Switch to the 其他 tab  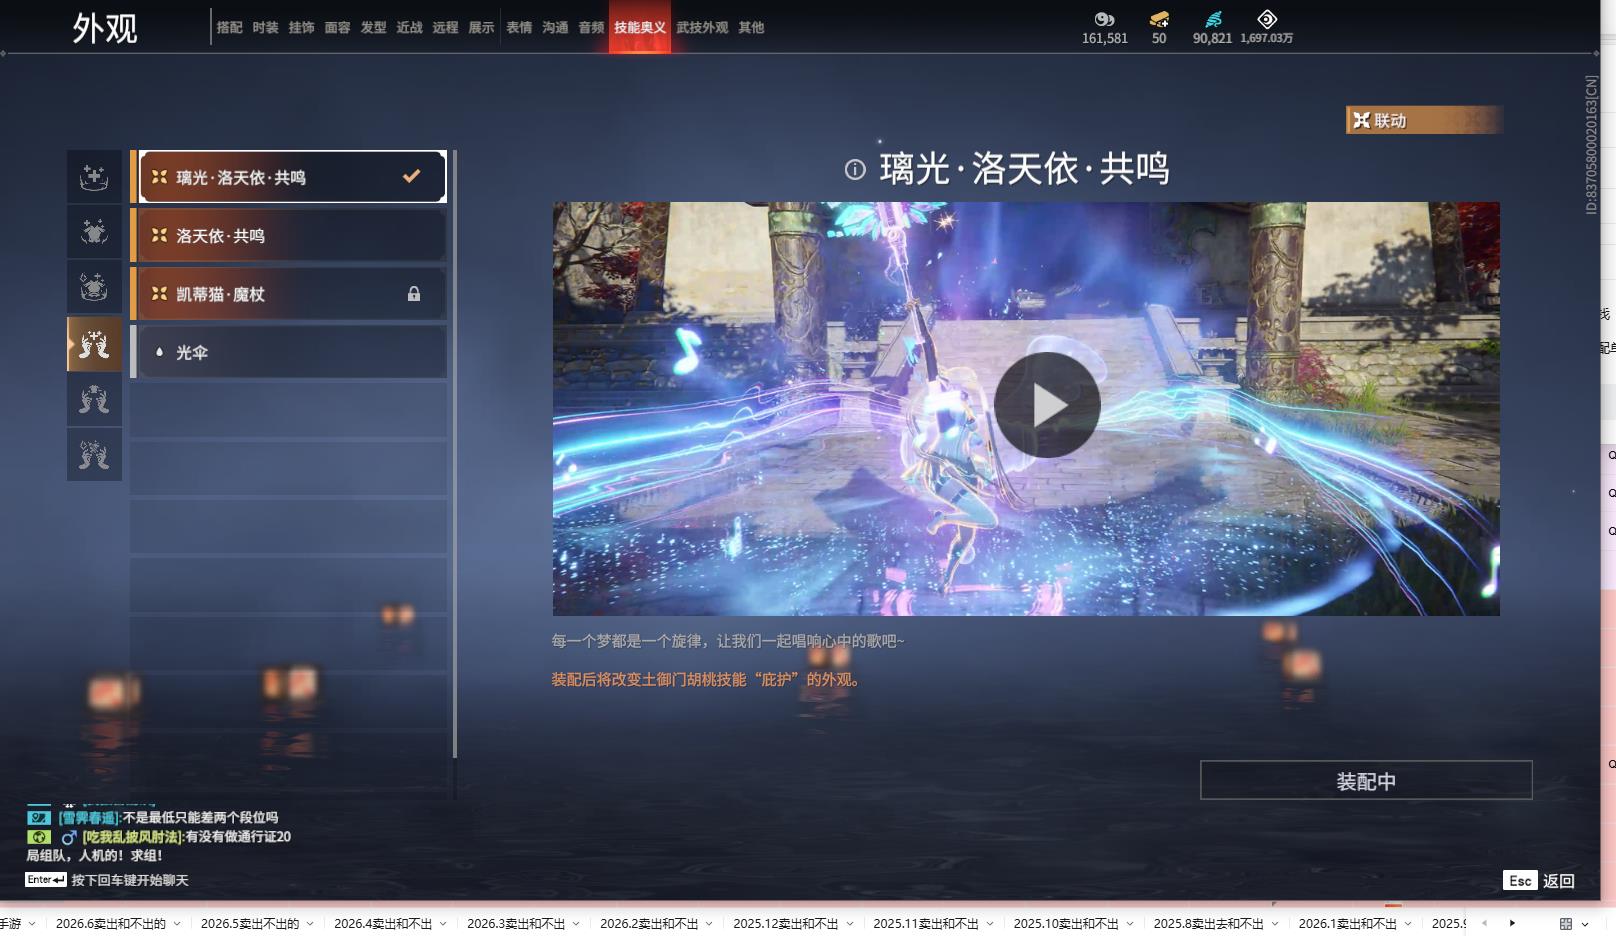(751, 28)
